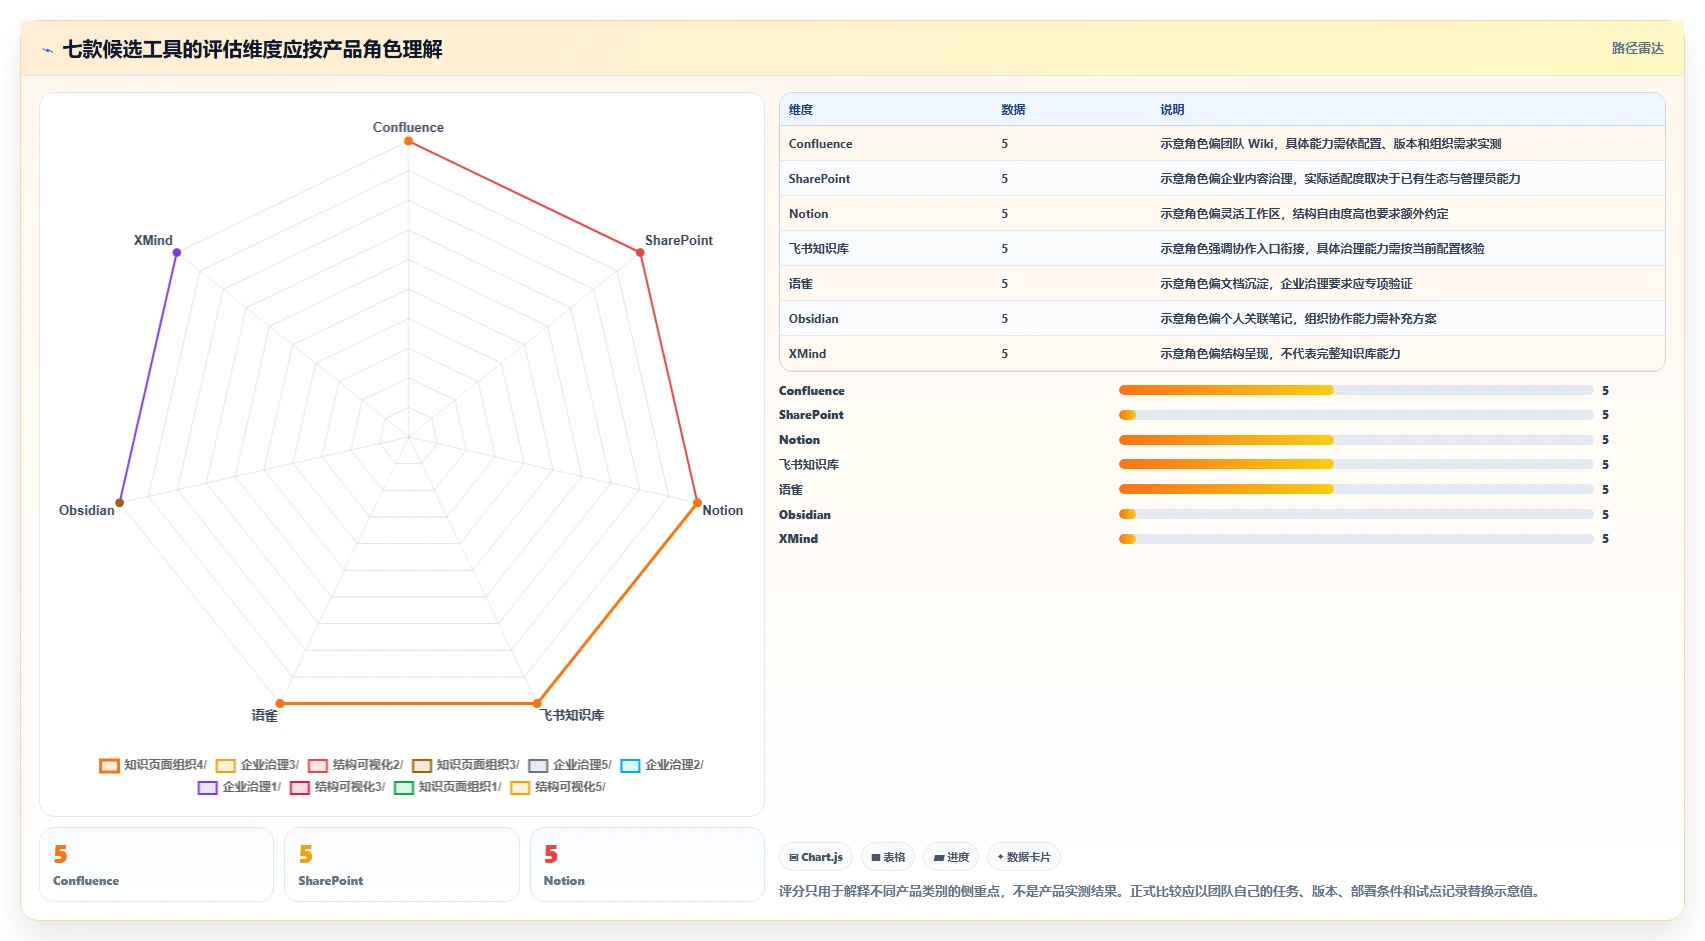Click the 数据 column header

(1013, 110)
